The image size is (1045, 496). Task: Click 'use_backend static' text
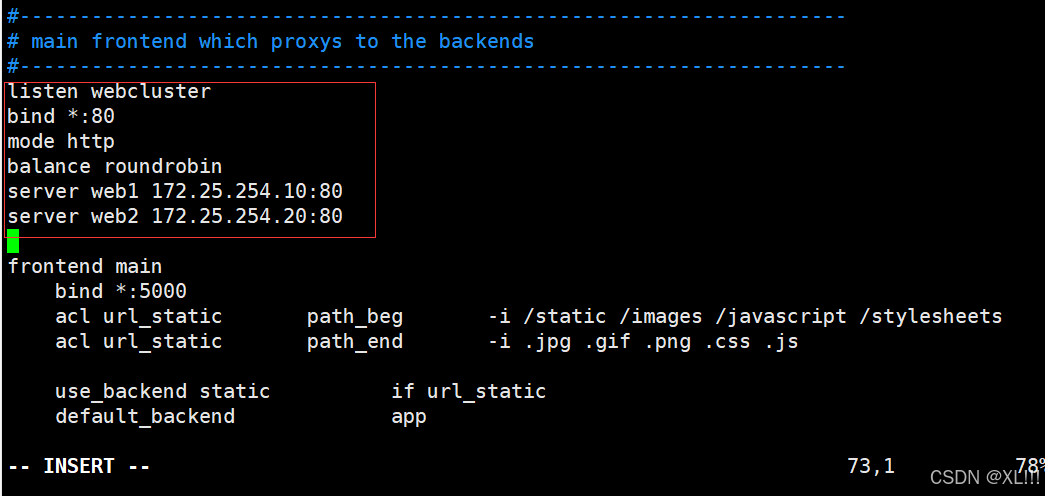(163, 391)
